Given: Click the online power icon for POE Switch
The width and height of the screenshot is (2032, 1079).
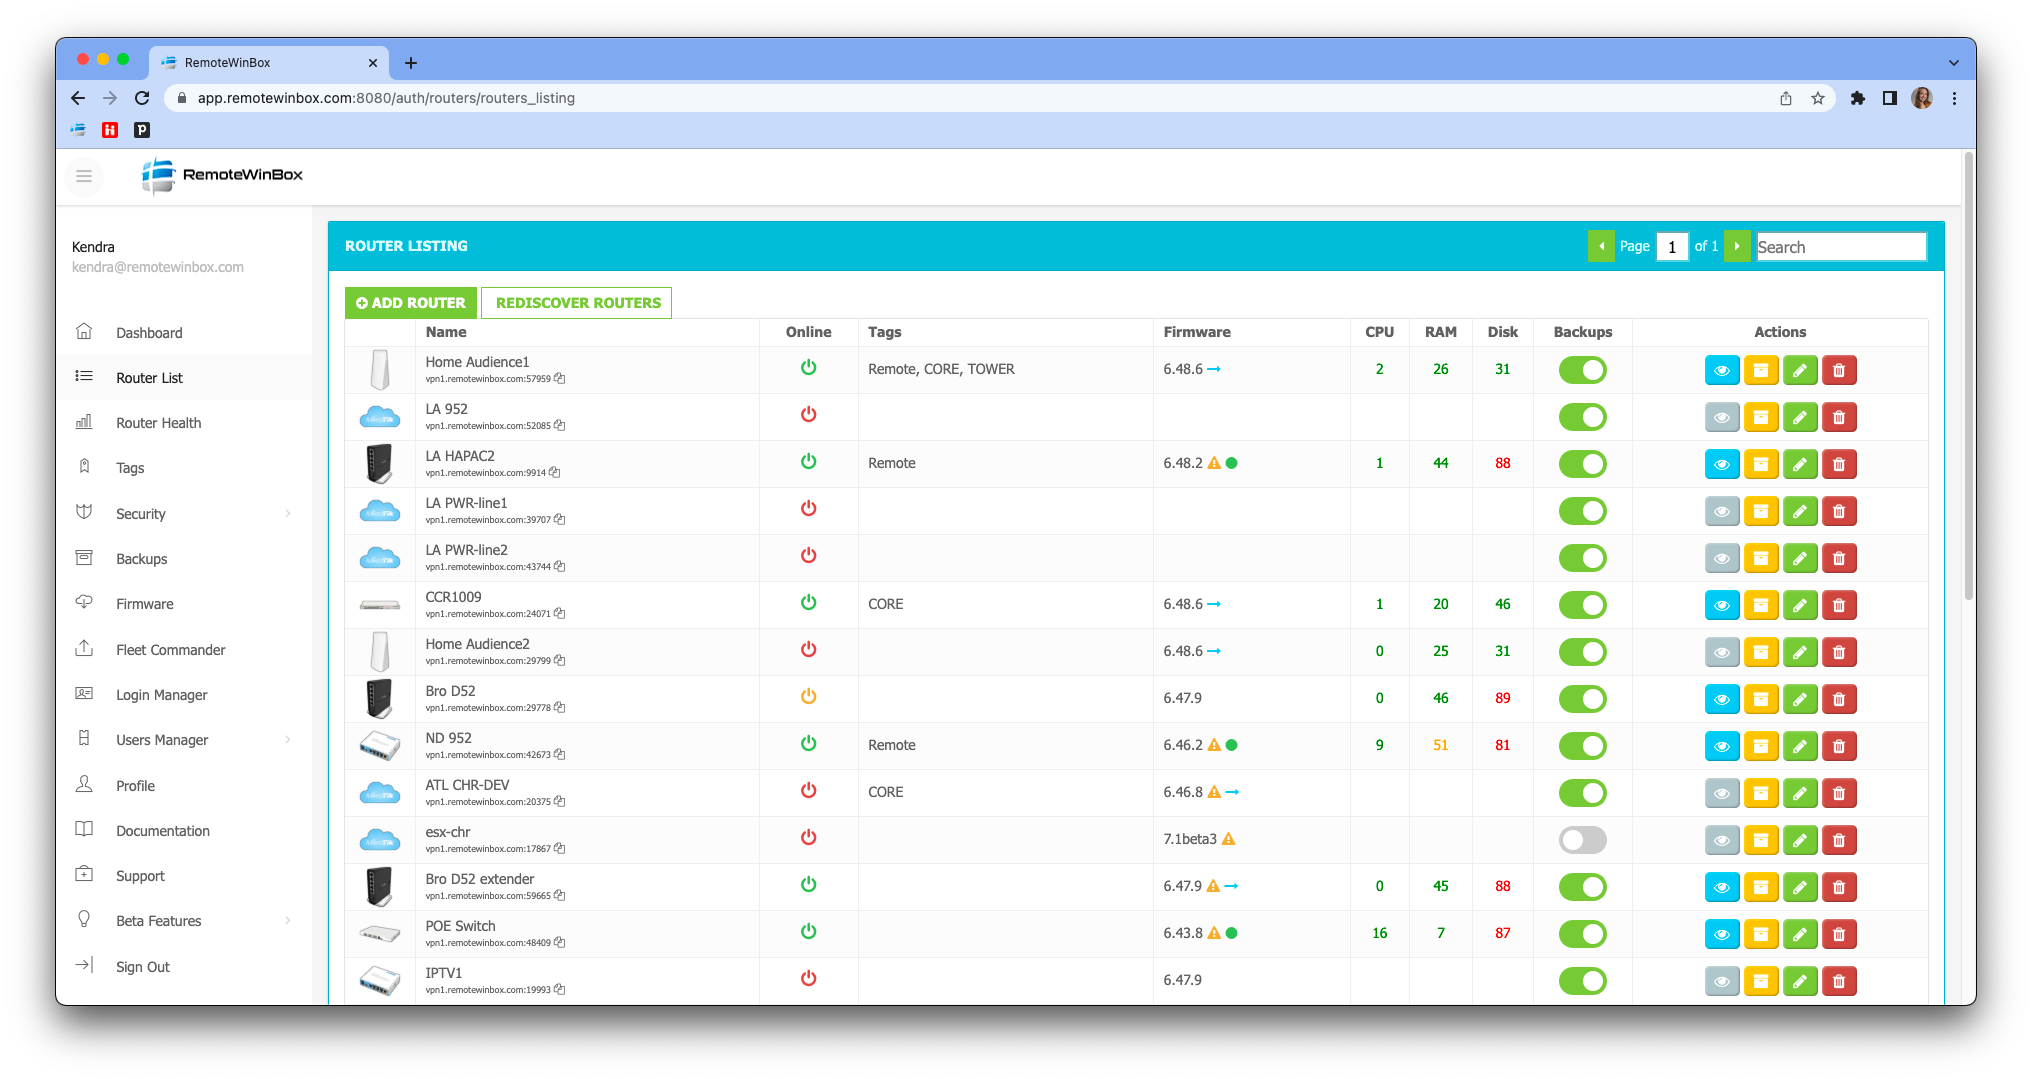Looking at the screenshot, I should [808, 932].
